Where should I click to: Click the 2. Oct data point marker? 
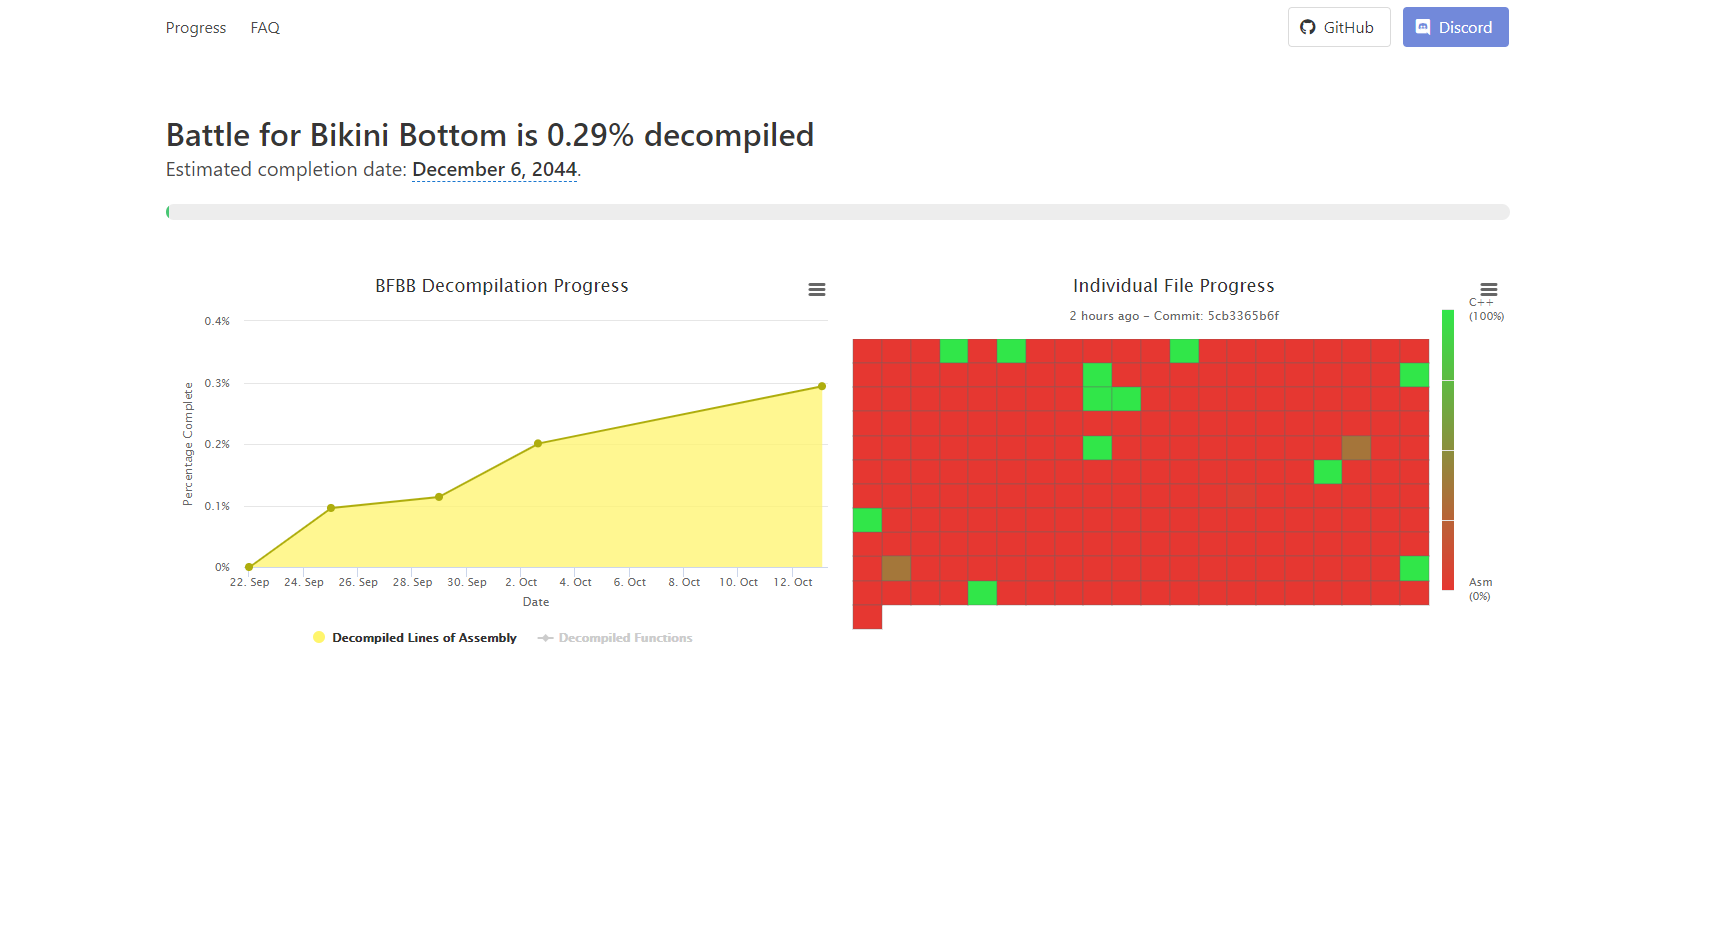(x=538, y=443)
